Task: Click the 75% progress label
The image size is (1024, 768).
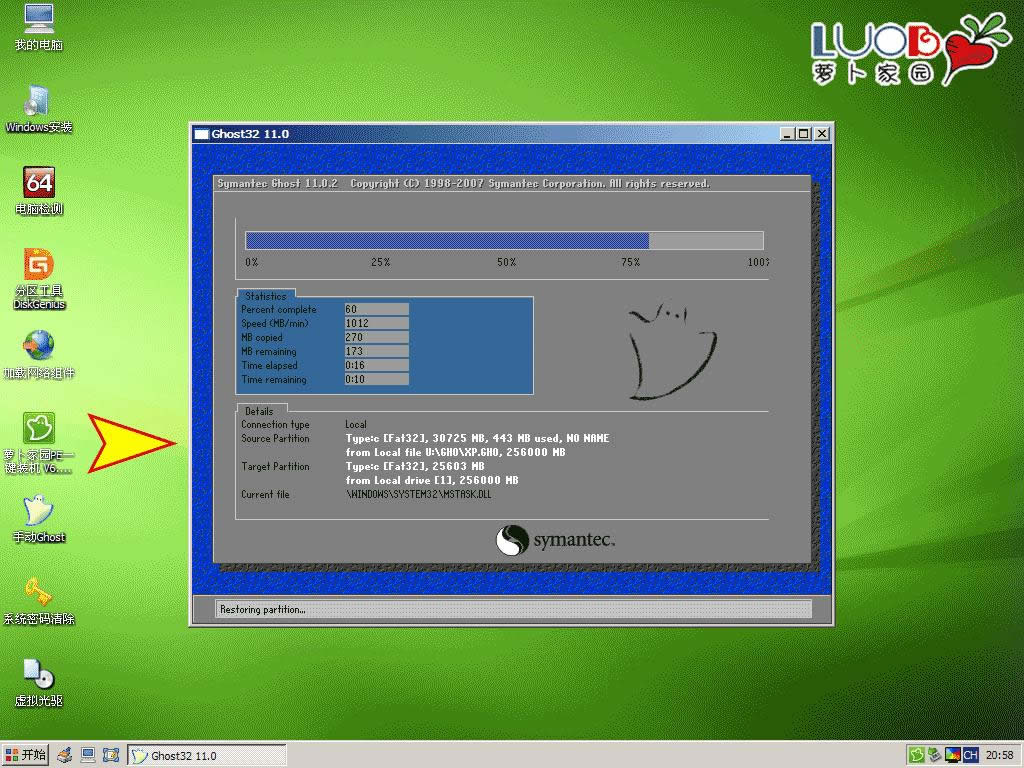Action: (x=630, y=262)
